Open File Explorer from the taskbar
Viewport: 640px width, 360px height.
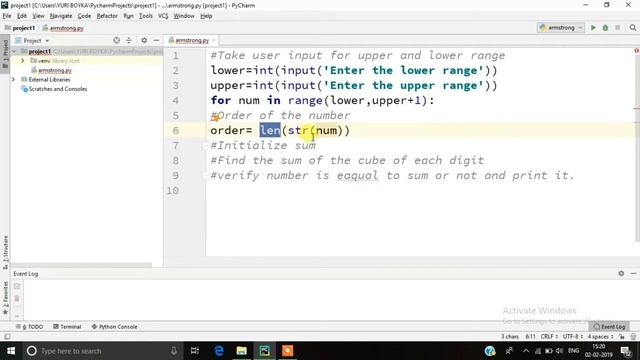pos(242,351)
